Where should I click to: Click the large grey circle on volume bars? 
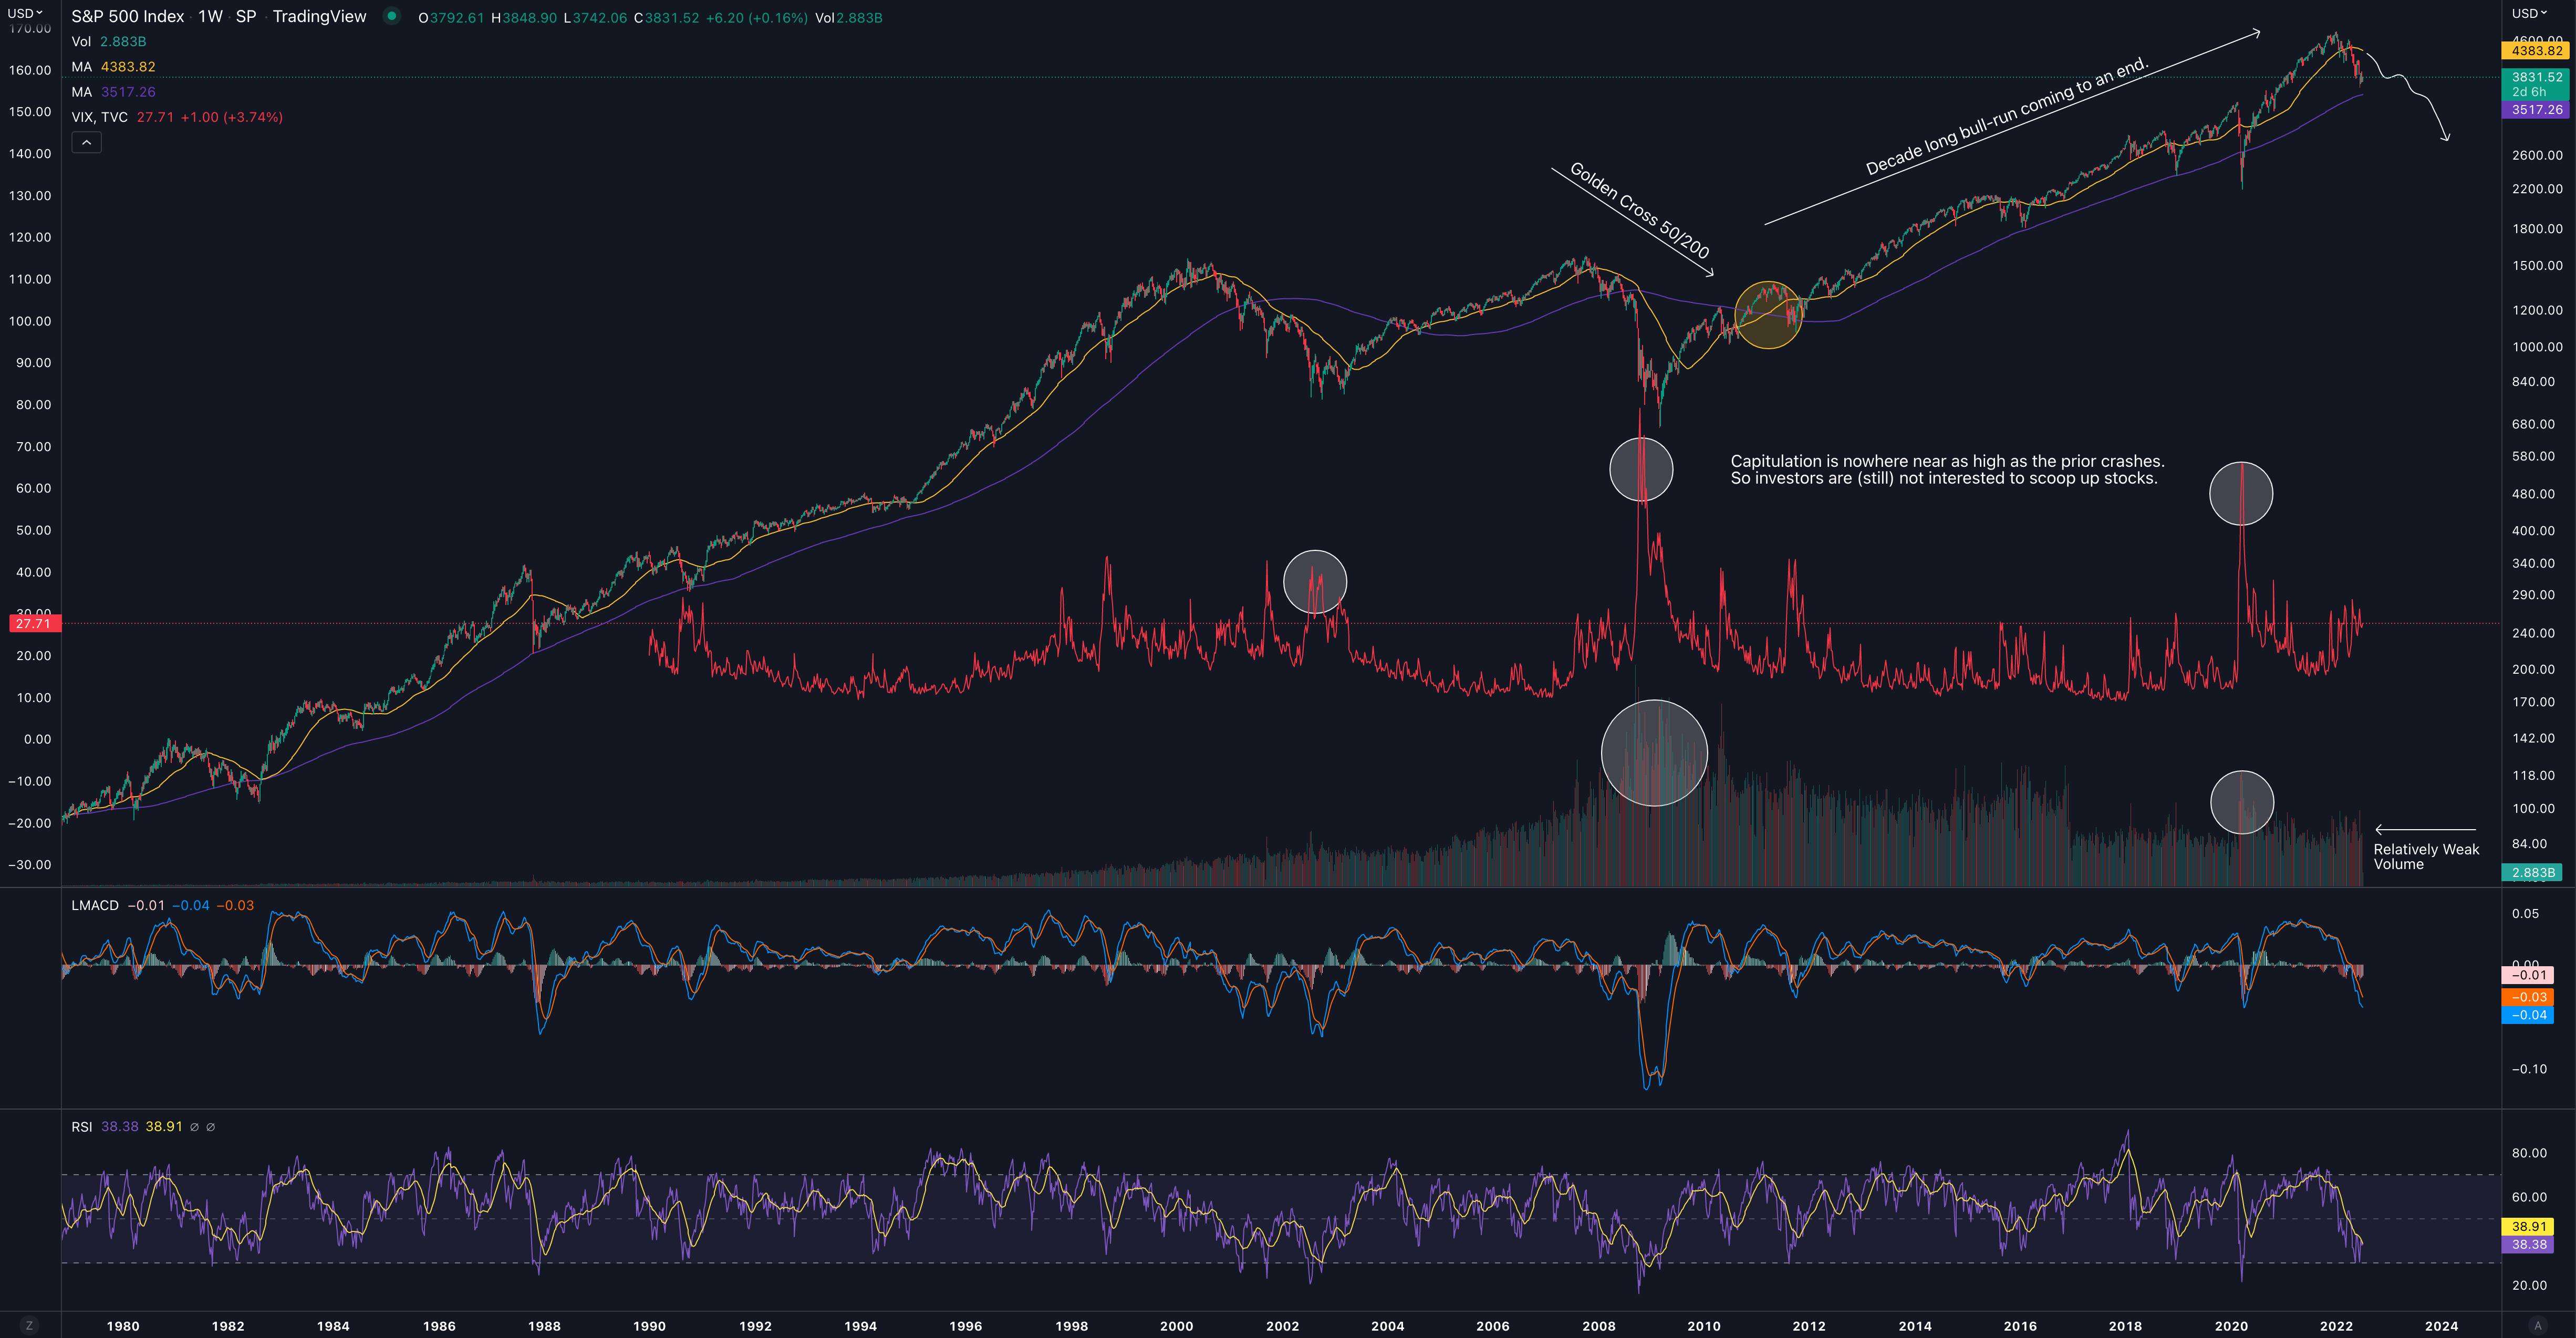point(1654,753)
